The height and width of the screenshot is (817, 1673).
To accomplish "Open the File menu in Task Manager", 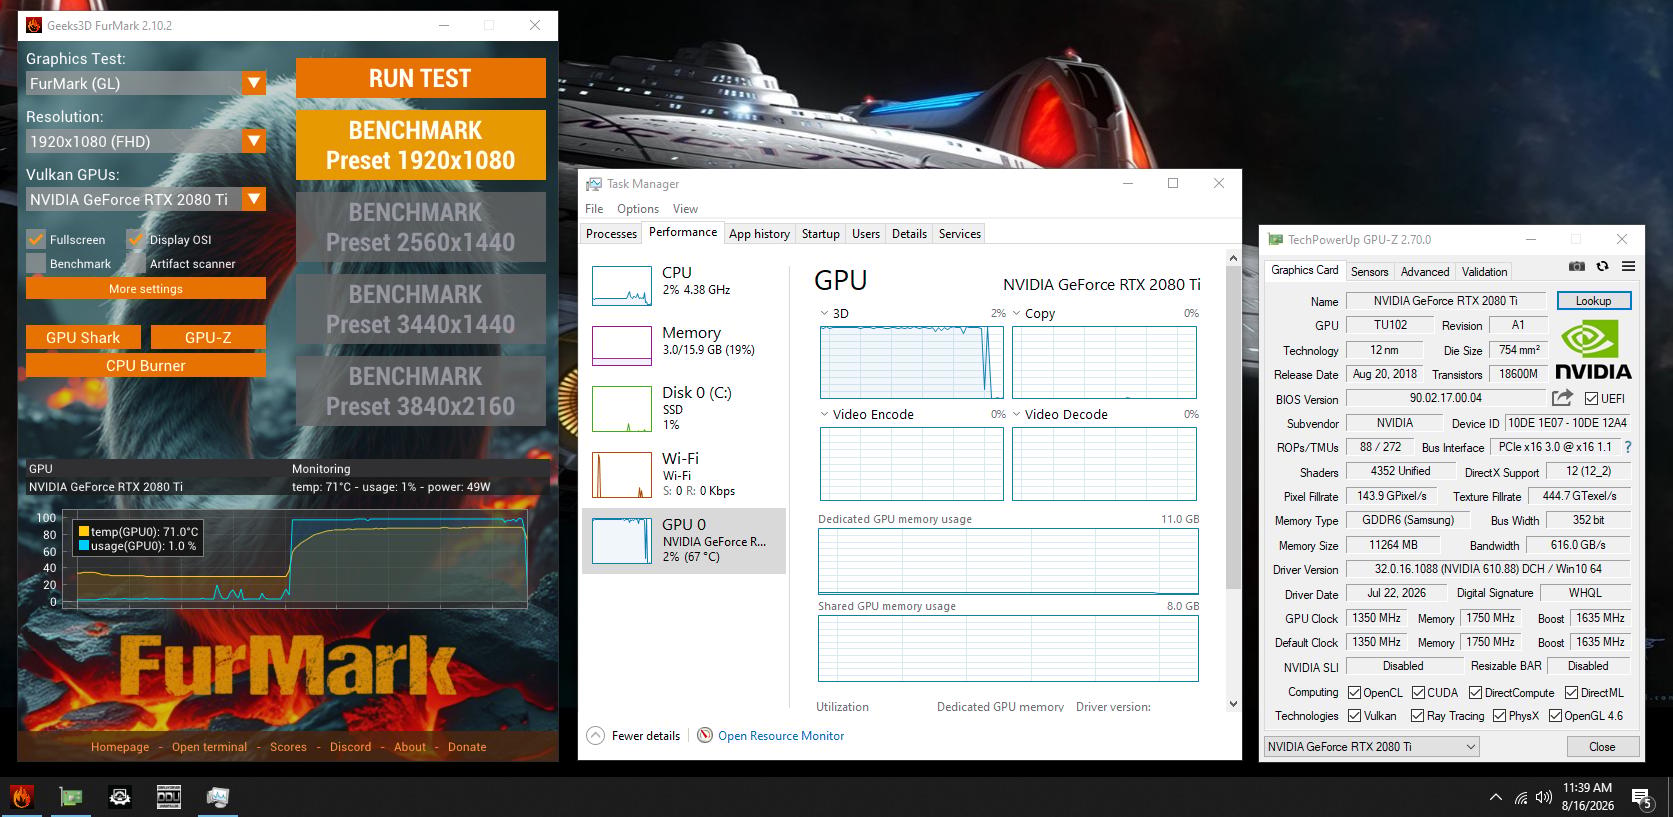I will pos(594,208).
